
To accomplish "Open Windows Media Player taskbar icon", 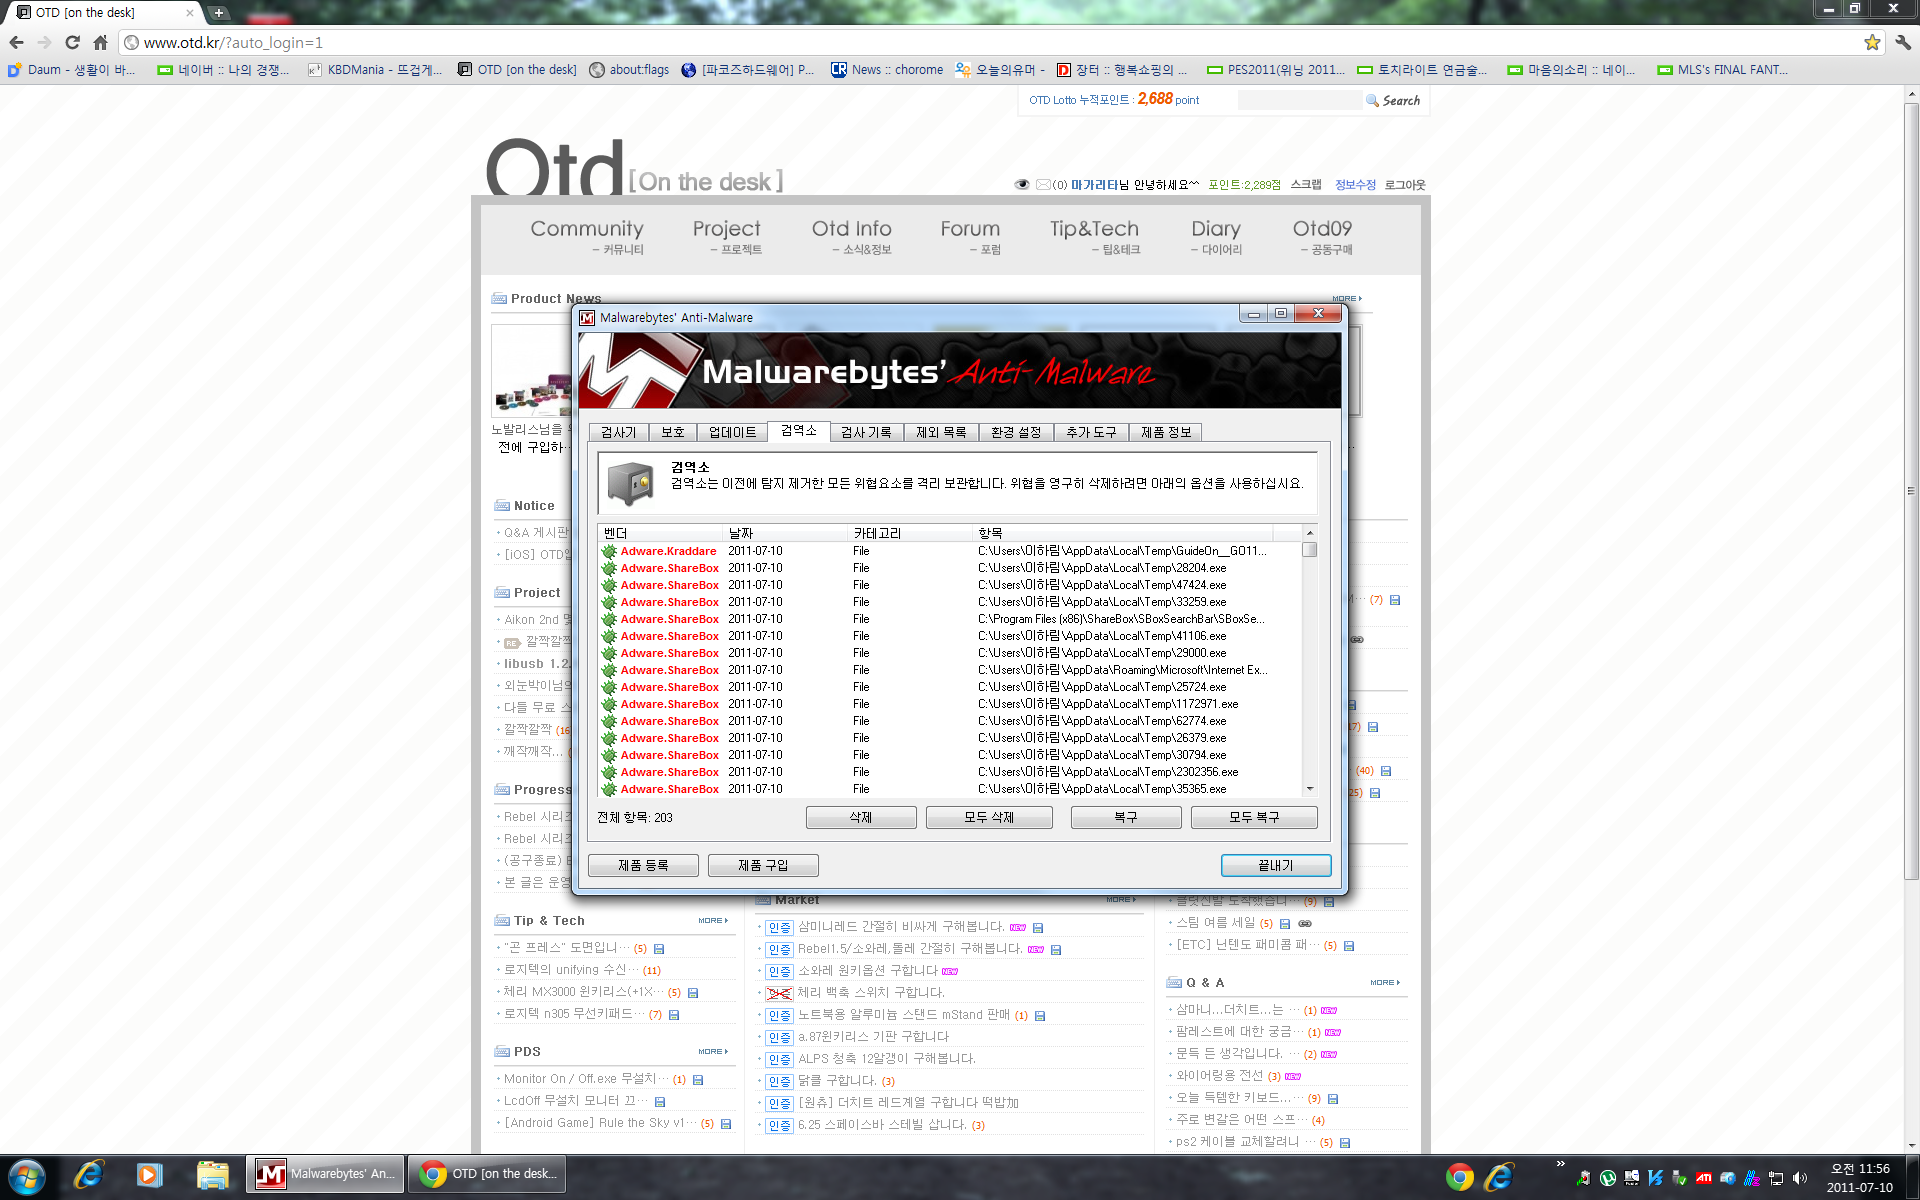I will (150, 1174).
